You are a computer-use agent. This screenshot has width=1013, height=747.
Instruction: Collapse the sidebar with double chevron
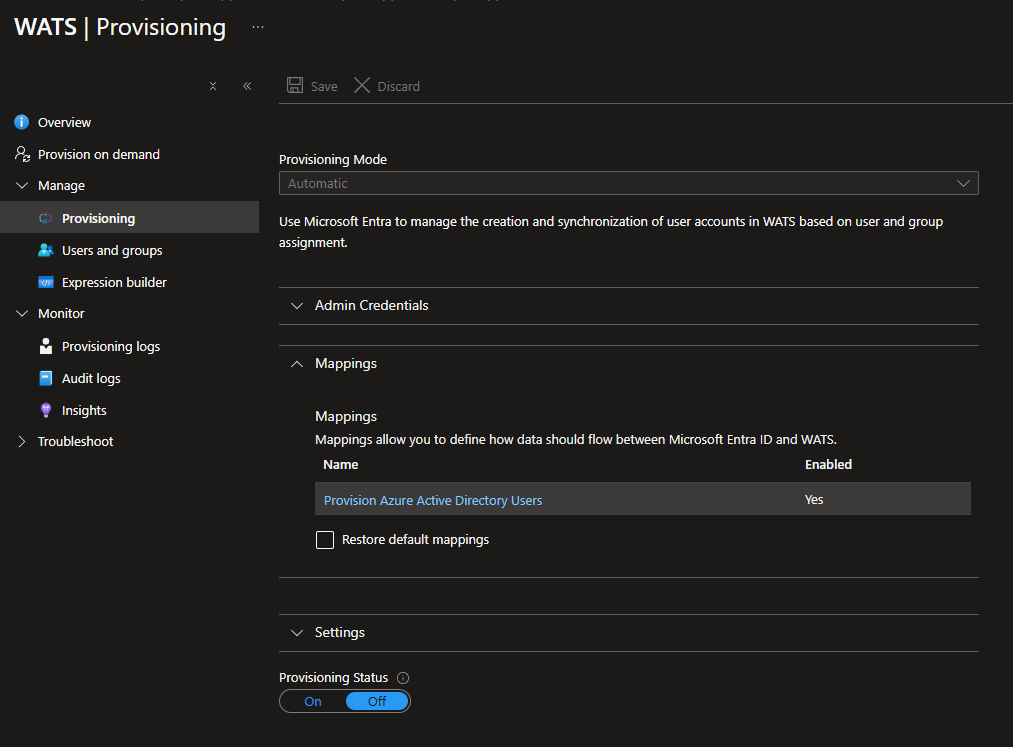click(247, 86)
